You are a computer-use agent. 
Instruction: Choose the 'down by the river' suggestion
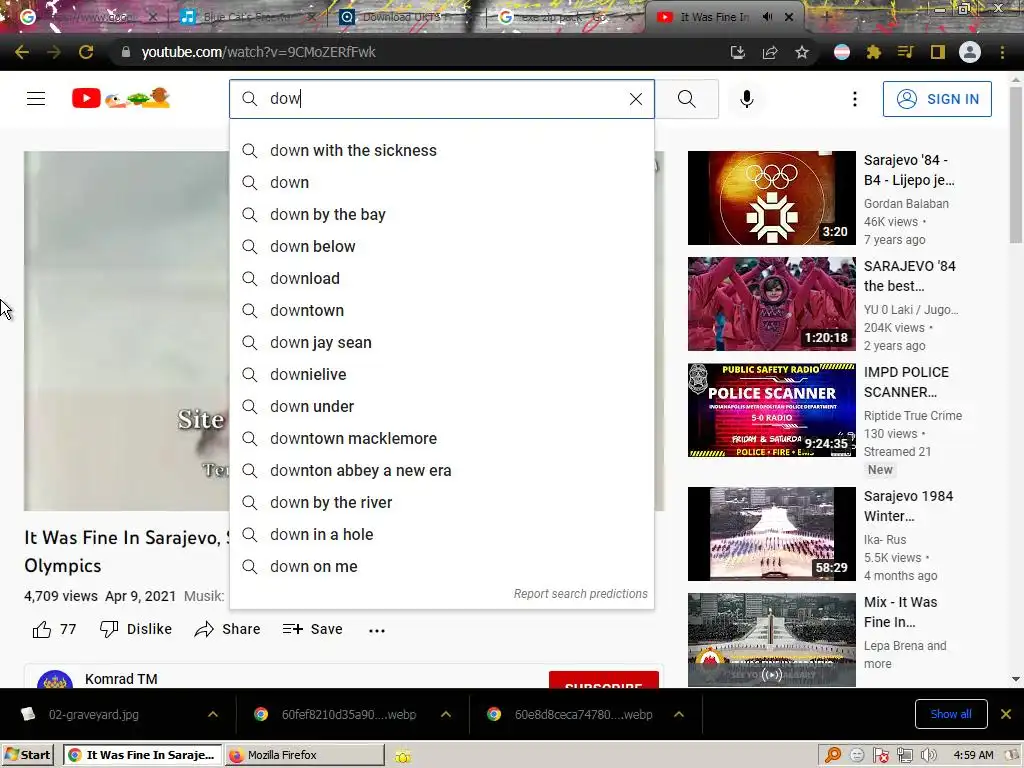tap(441, 502)
